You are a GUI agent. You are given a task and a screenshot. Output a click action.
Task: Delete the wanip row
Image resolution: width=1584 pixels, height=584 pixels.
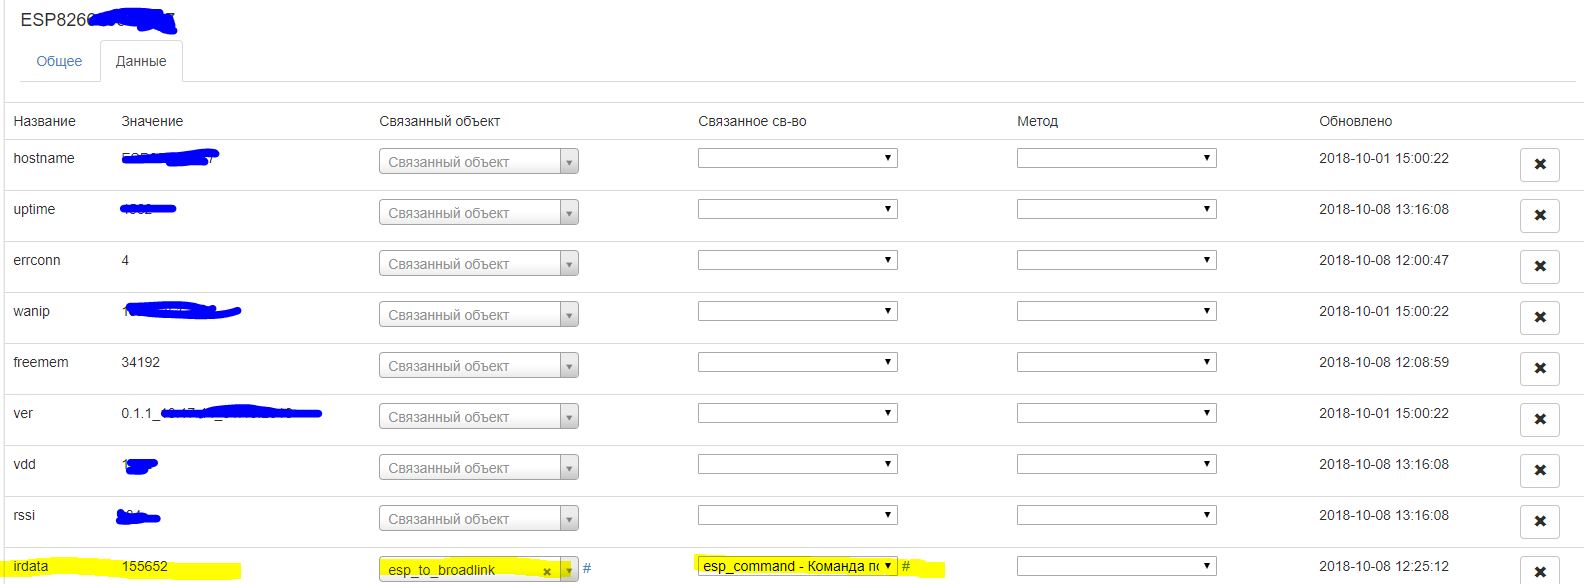(1539, 317)
